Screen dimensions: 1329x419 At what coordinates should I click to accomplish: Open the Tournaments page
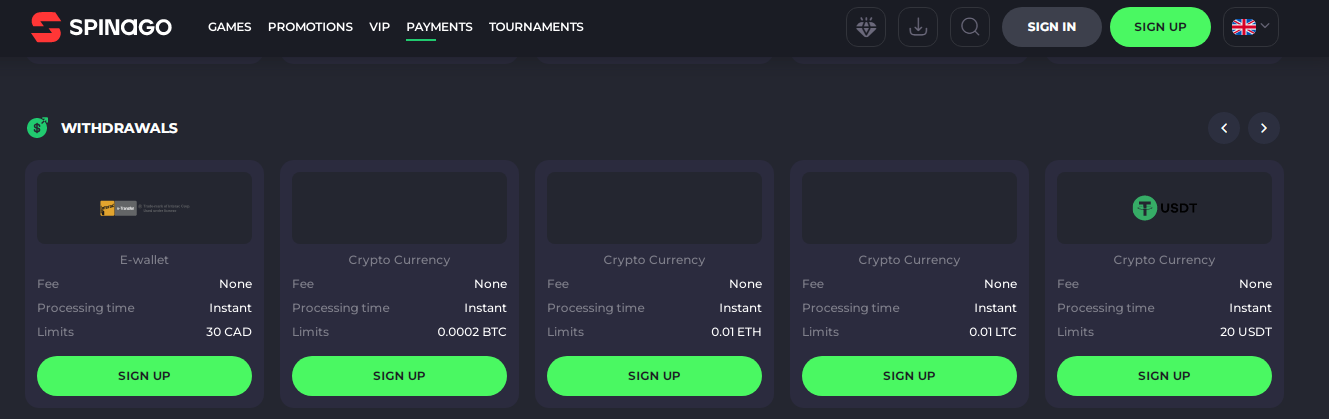[x=536, y=27]
